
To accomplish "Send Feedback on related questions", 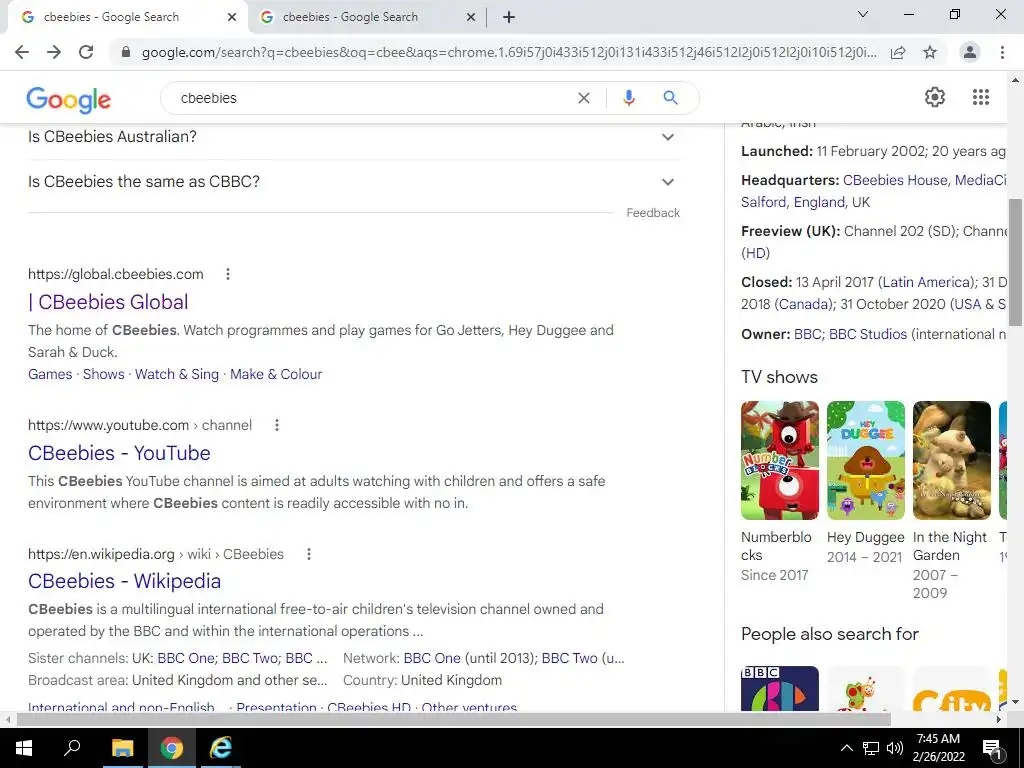I will click(652, 213).
